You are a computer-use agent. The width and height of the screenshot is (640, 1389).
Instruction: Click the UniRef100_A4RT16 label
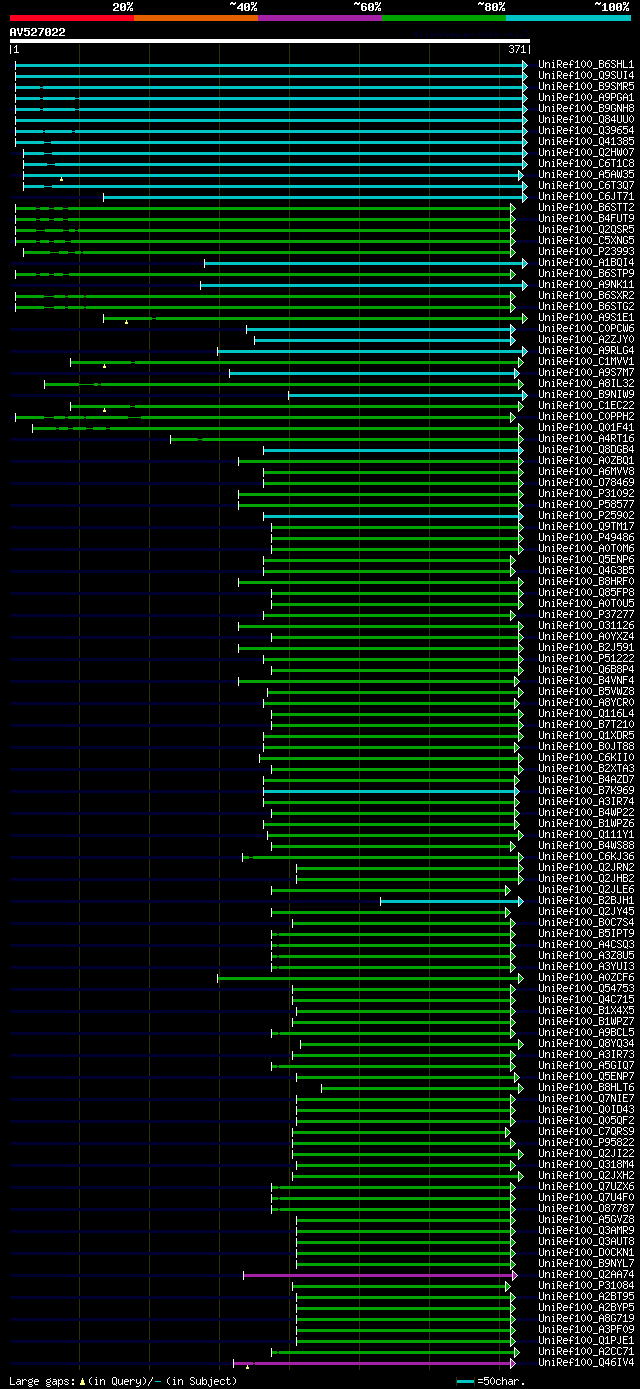[586, 438]
